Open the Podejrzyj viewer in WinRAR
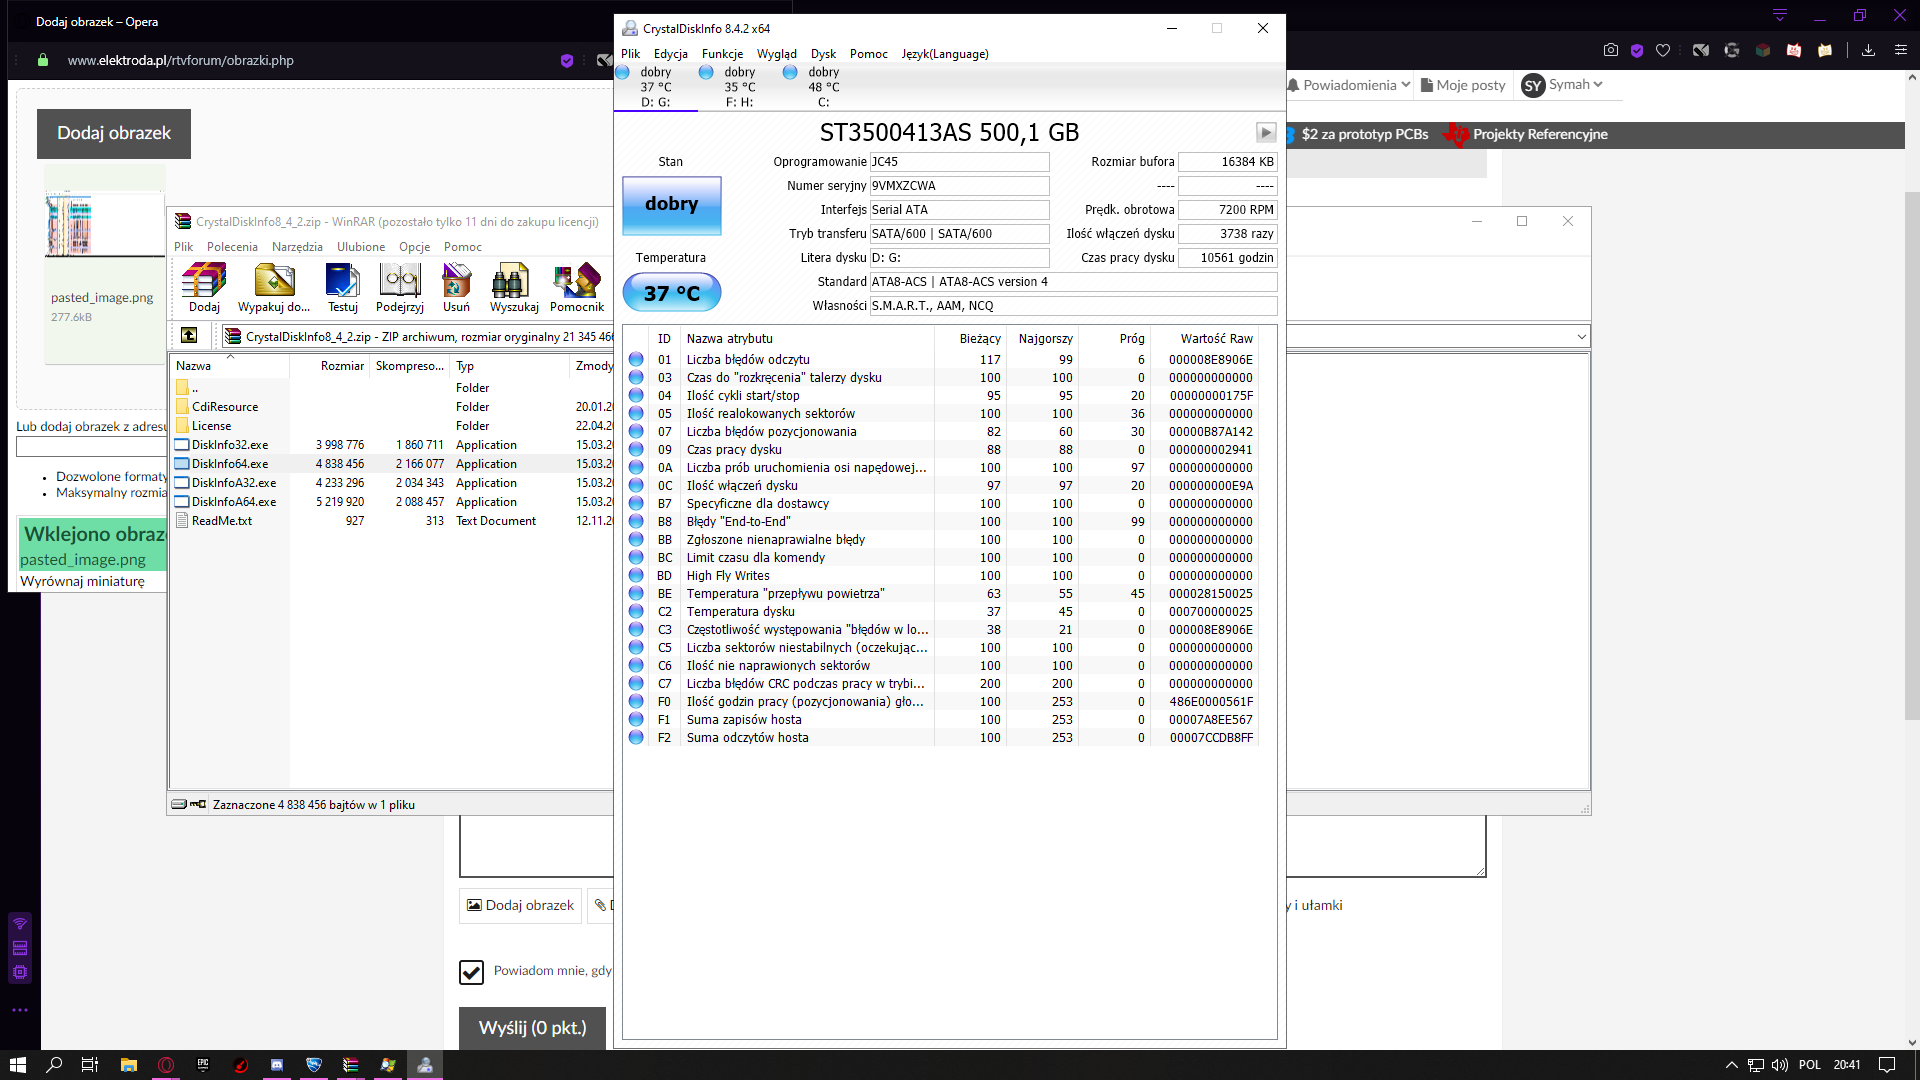Image resolution: width=1920 pixels, height=1080 pixels. pos(400,288)
